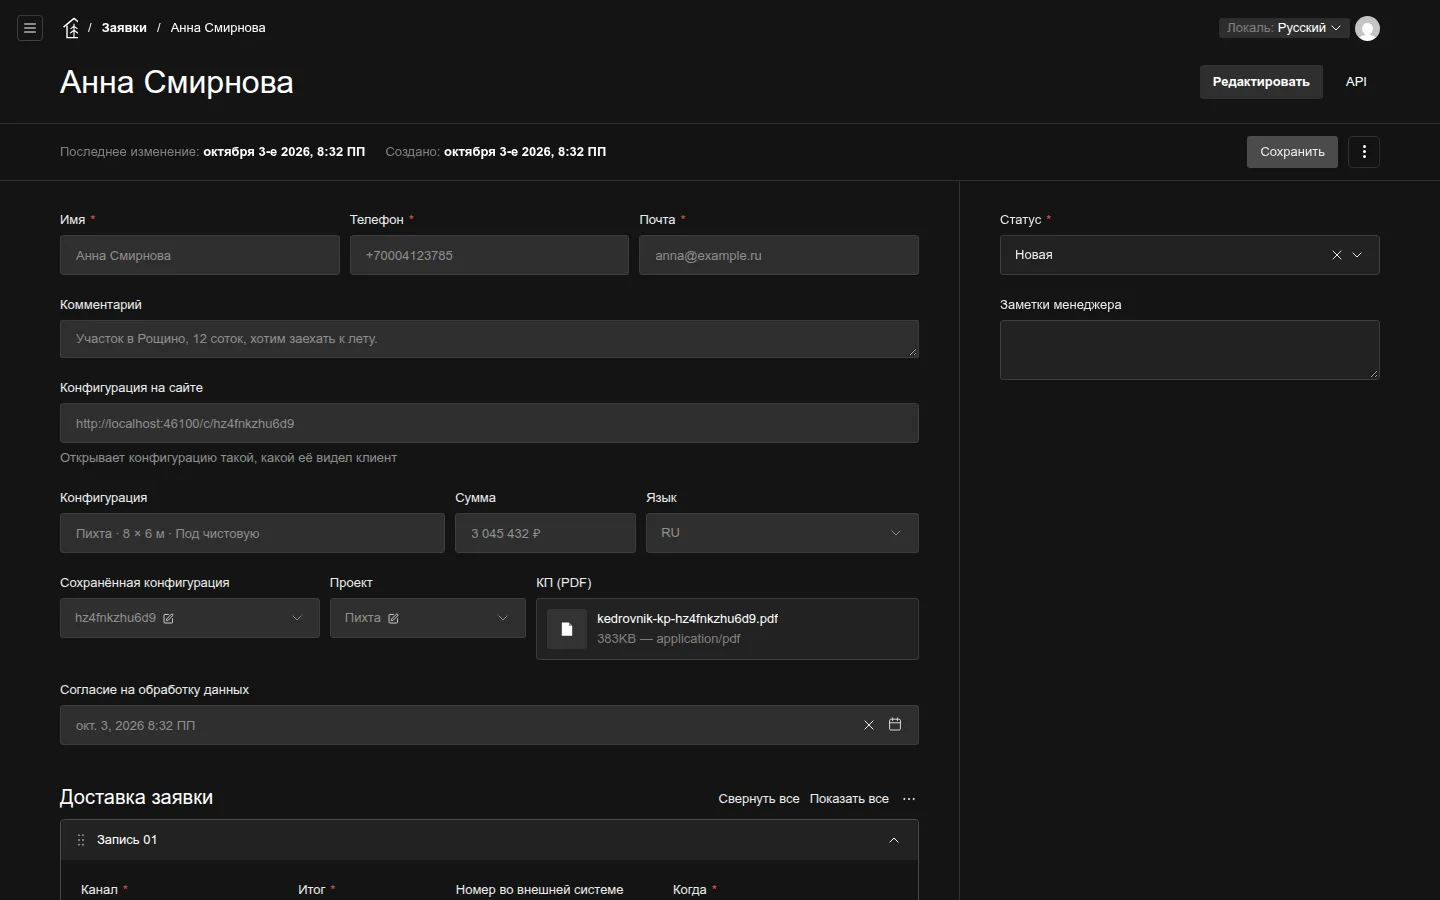Click Свернуть все

click(x=759, y=799)
